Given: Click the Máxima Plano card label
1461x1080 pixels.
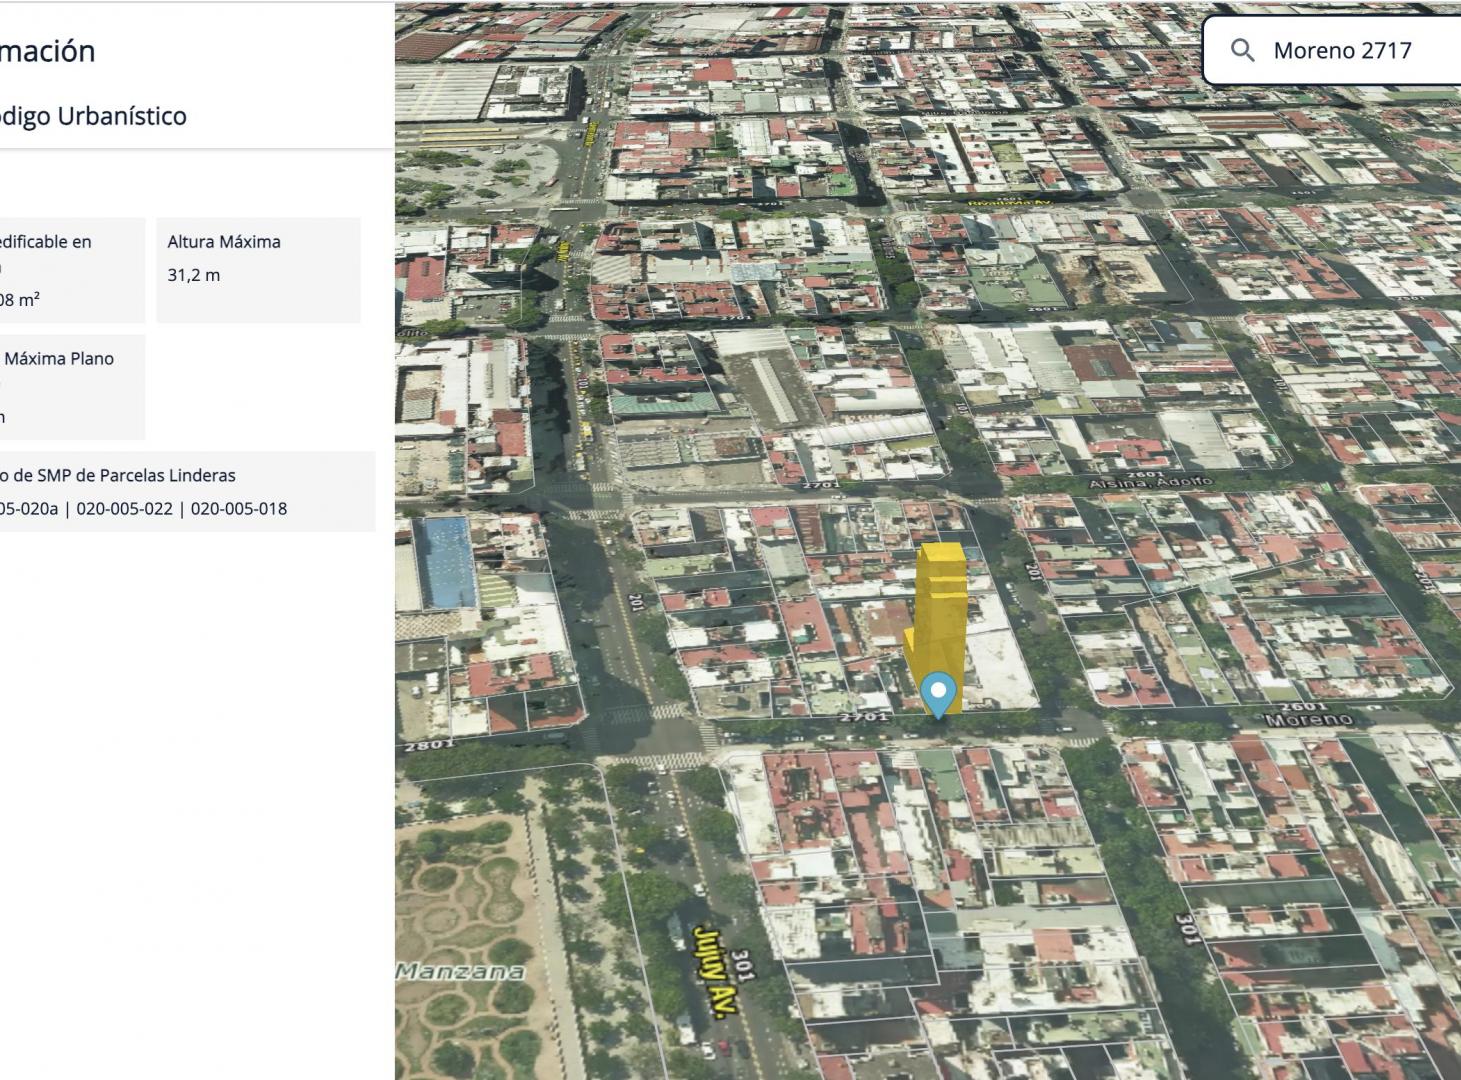Looking at the screenshot, I should click(x=59, y=358).
